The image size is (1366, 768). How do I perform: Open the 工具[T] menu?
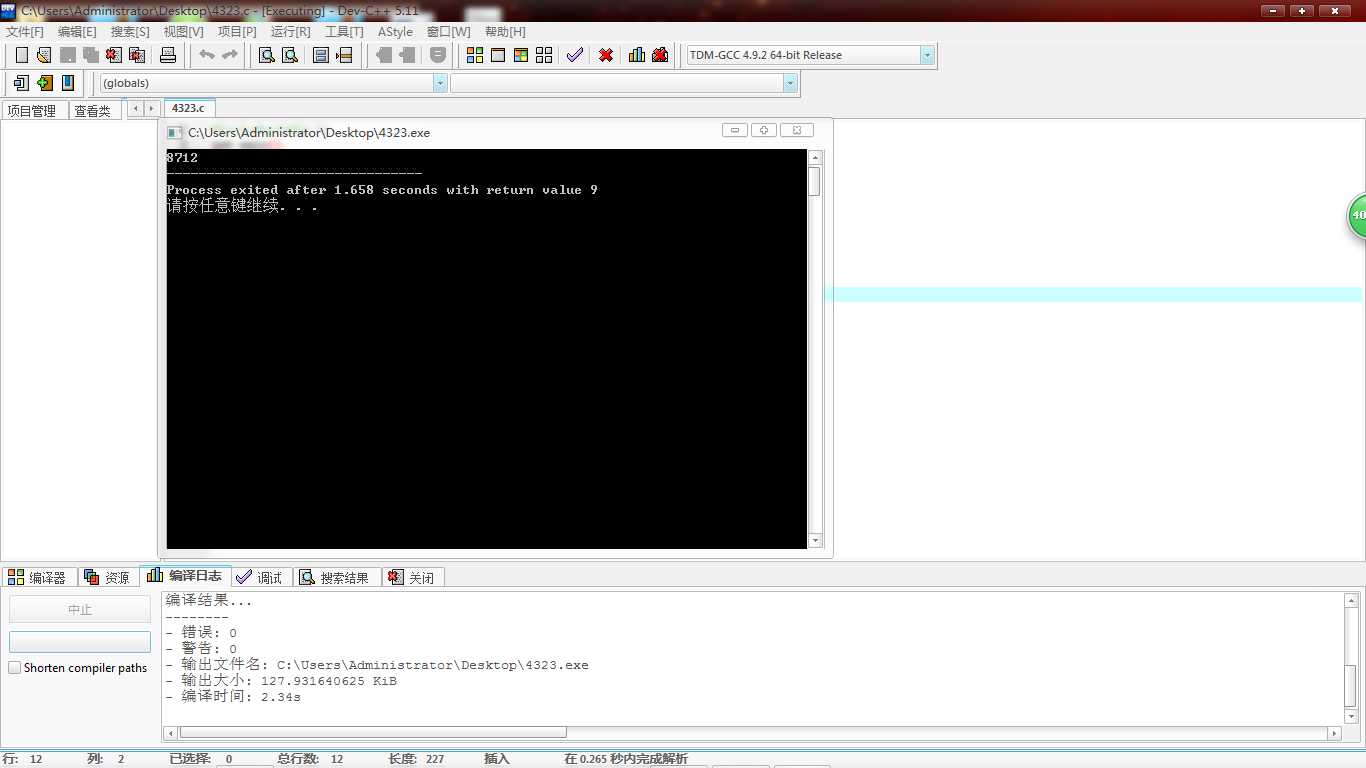coord(344,32)
